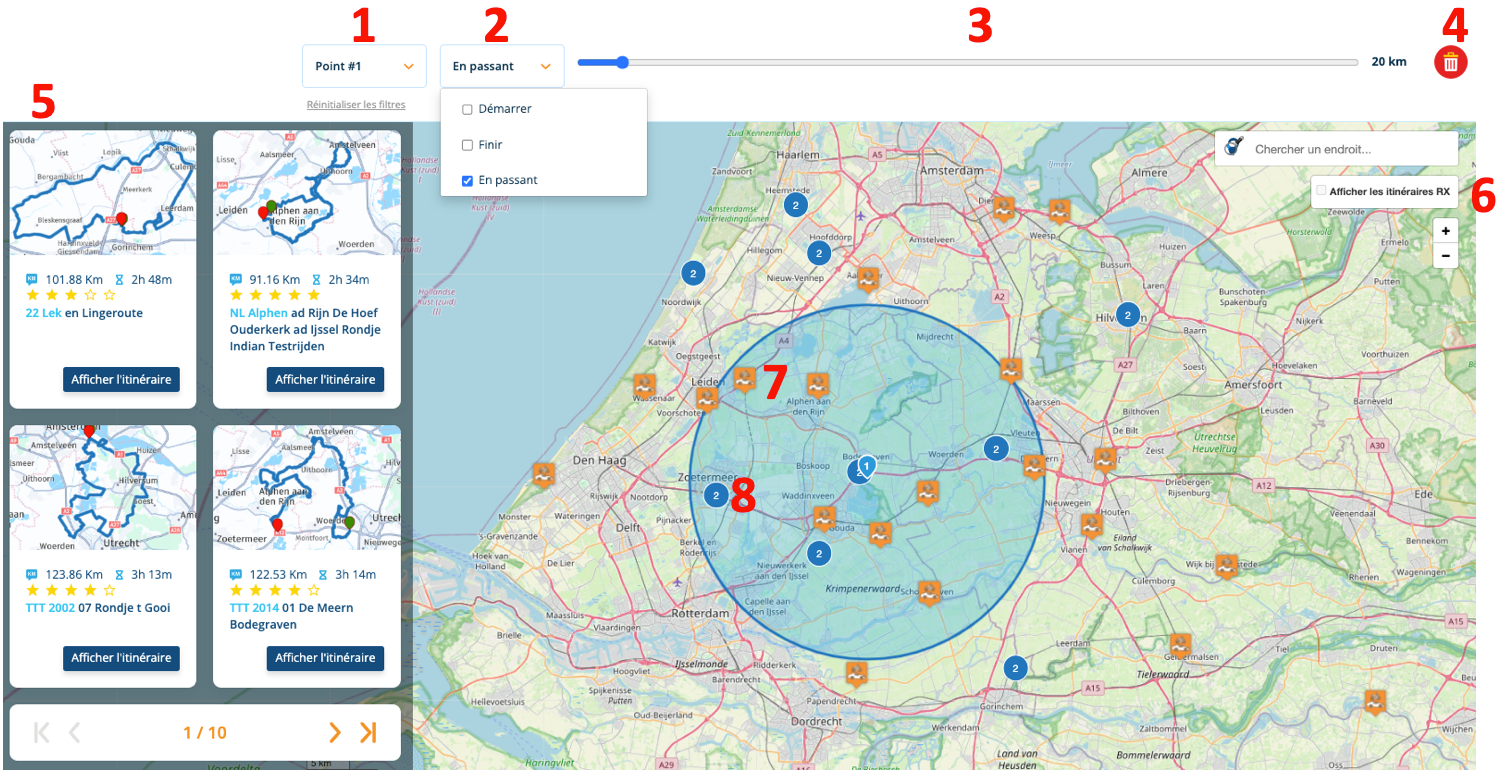
Task: Click the blue cluster marker near Hoofddorp
Action: pos(819,253)
